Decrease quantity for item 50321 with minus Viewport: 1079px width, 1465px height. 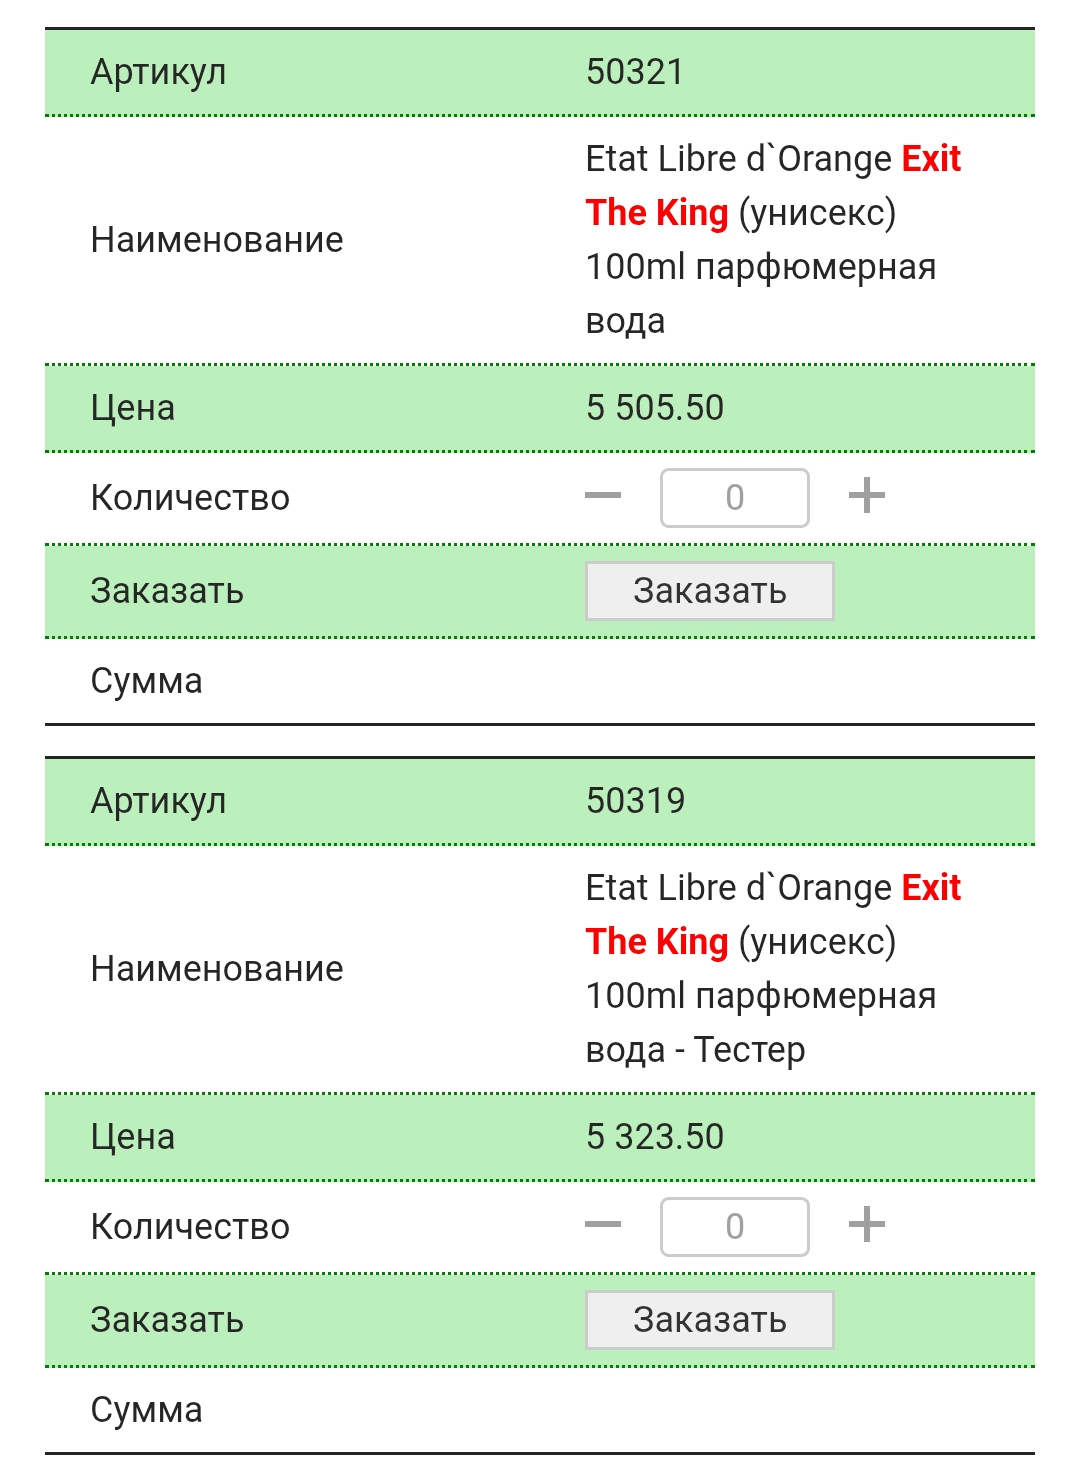click(603, 497)
